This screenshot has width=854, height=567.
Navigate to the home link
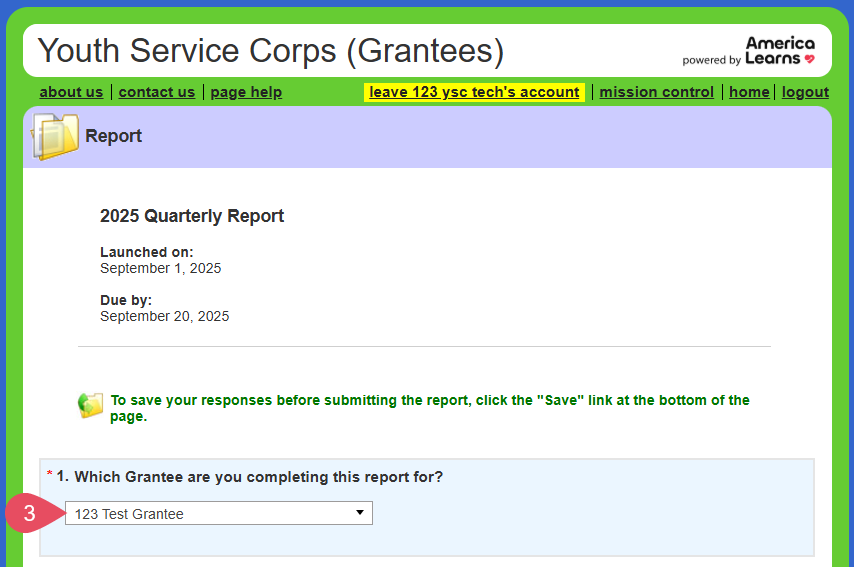tap(749, 92)
